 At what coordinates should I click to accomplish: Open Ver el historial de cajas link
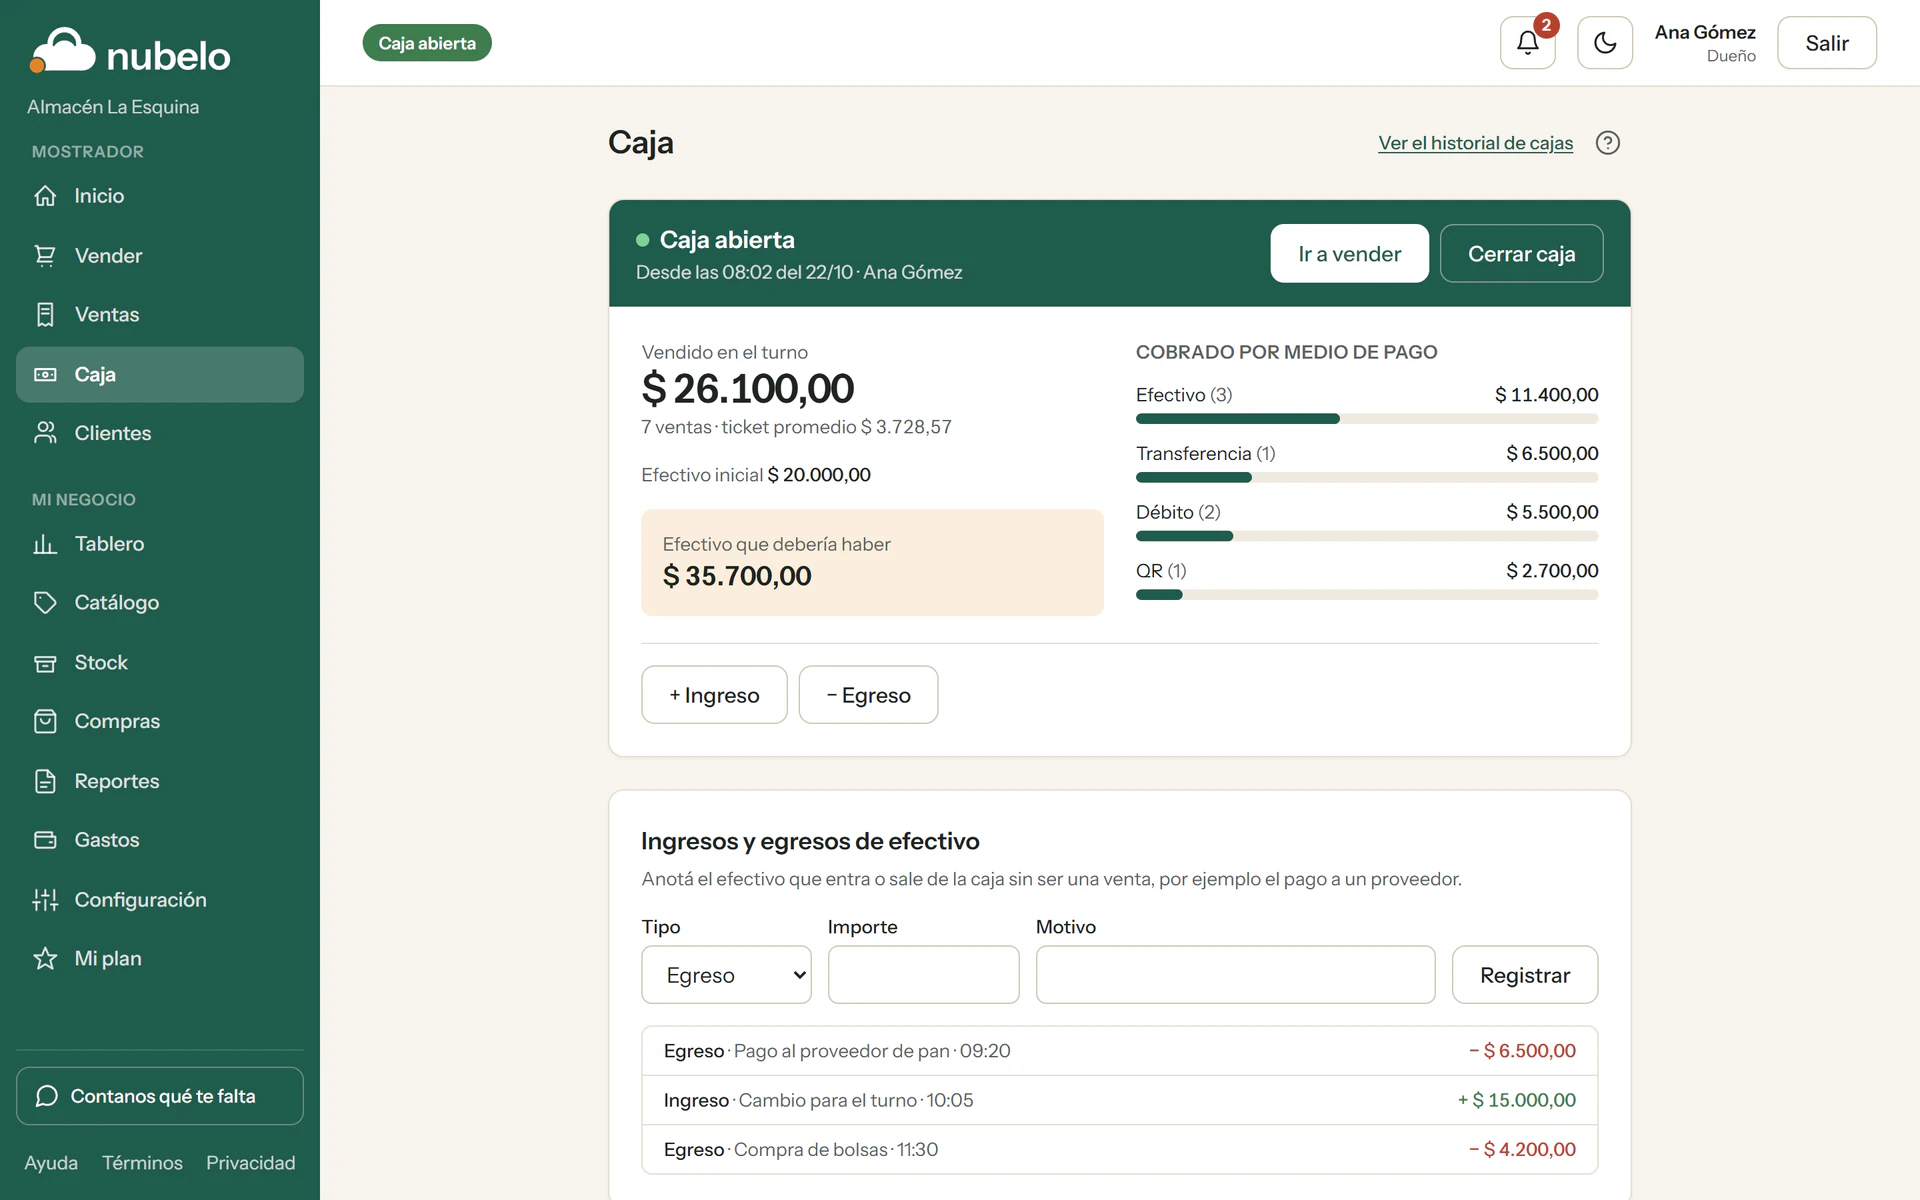click(x=1475, y=143)
